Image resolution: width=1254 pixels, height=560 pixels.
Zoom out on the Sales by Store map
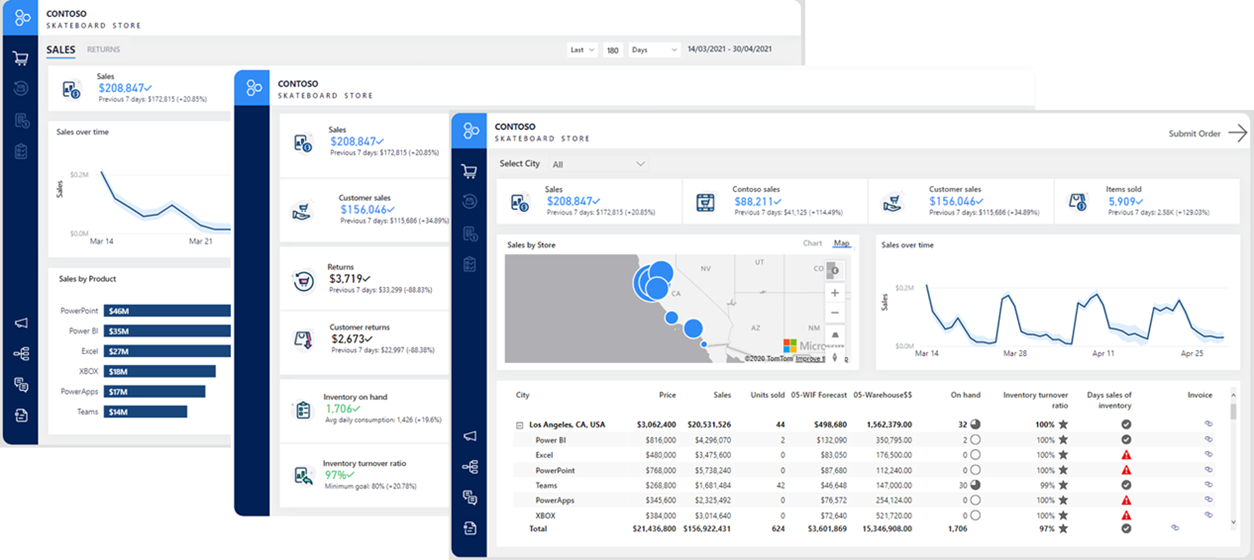(x=836, y=313)
